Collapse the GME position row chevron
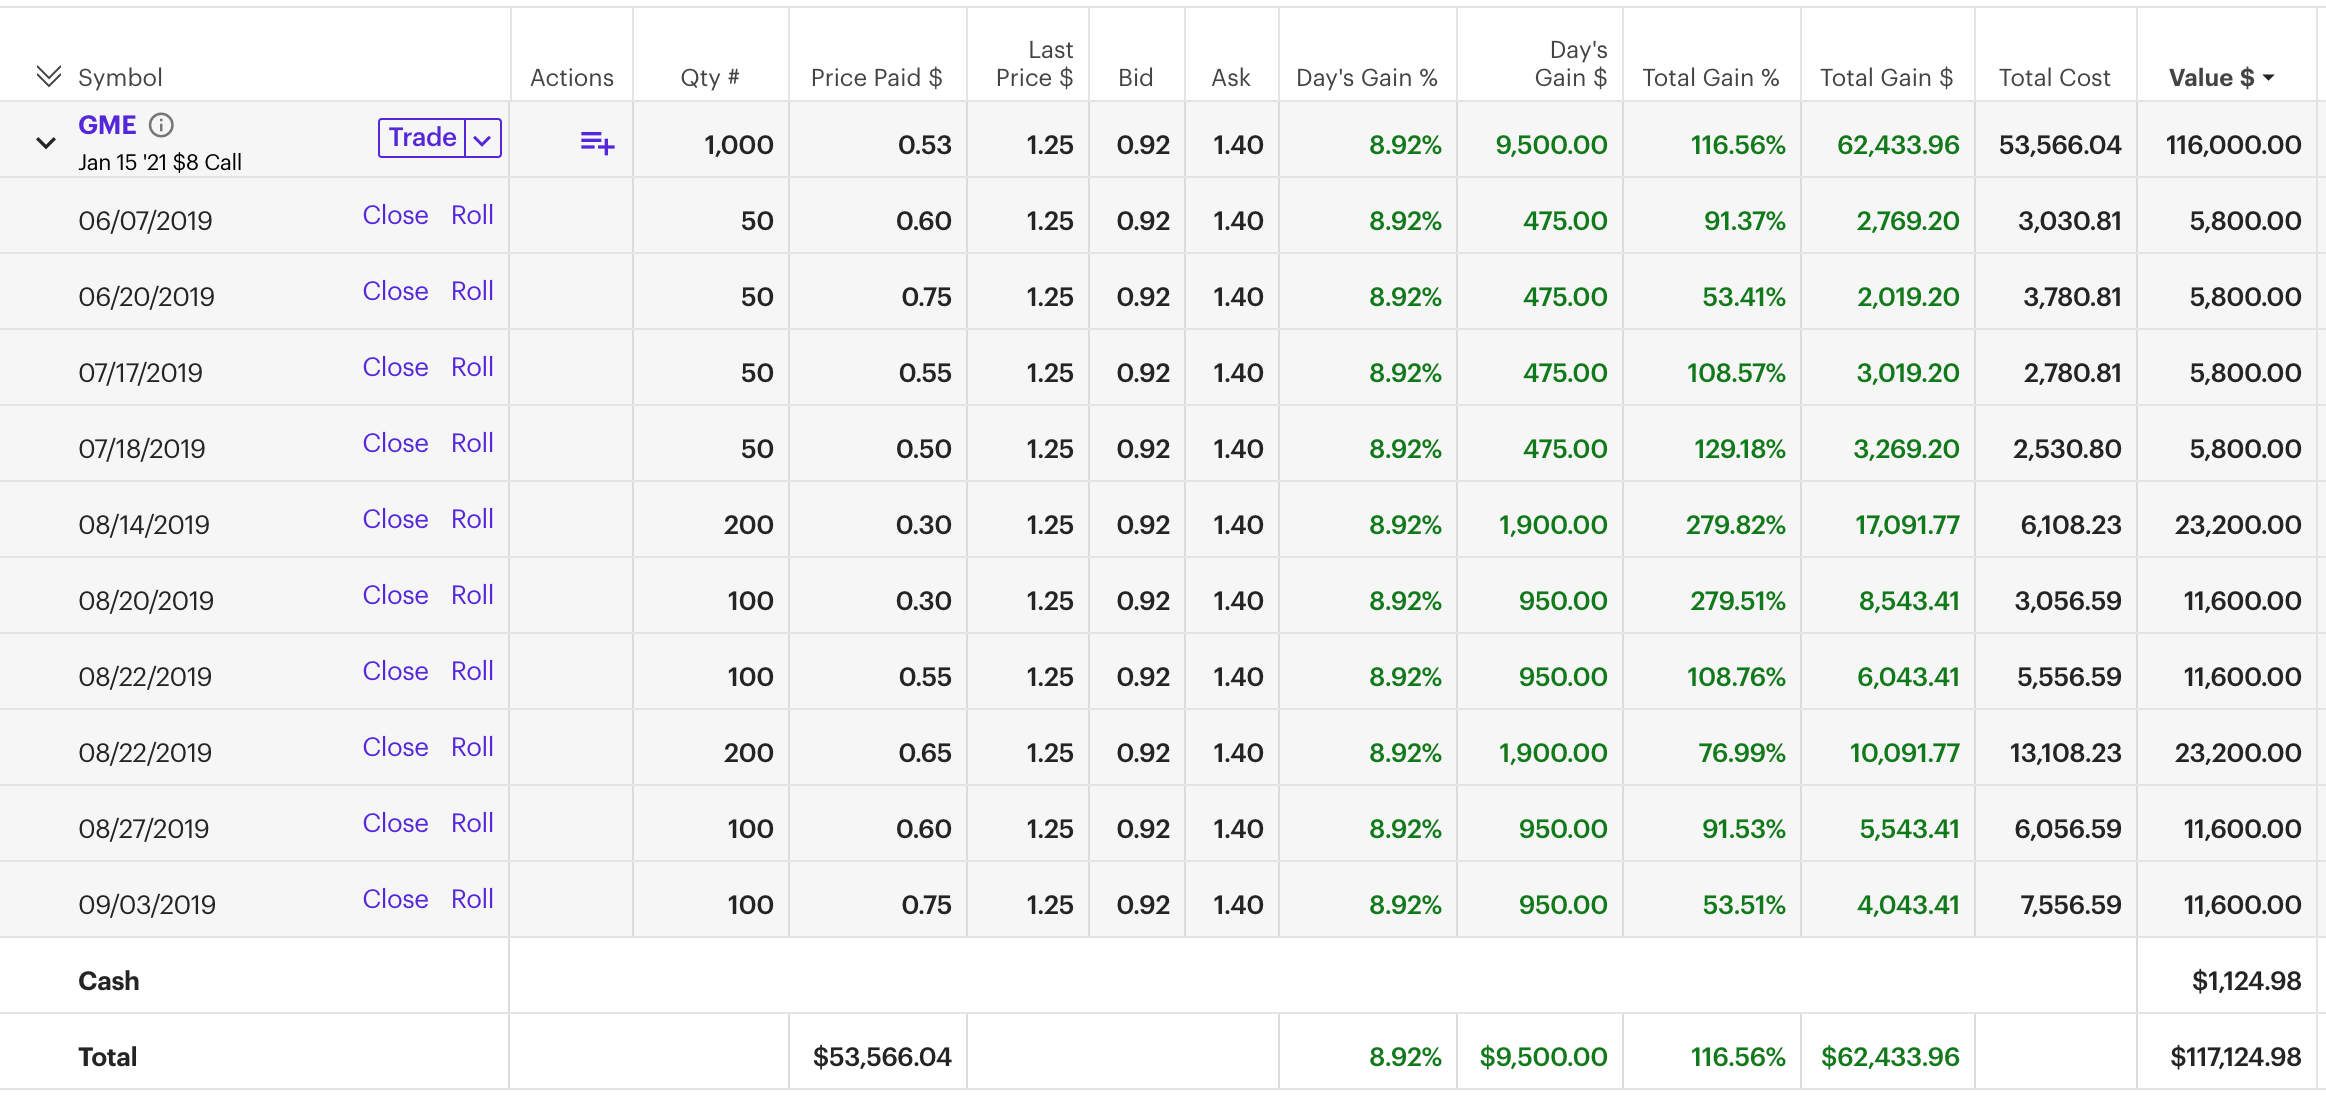This screenshot has height=1096, width=2326. pyautogui.click(x=46, y=143)
